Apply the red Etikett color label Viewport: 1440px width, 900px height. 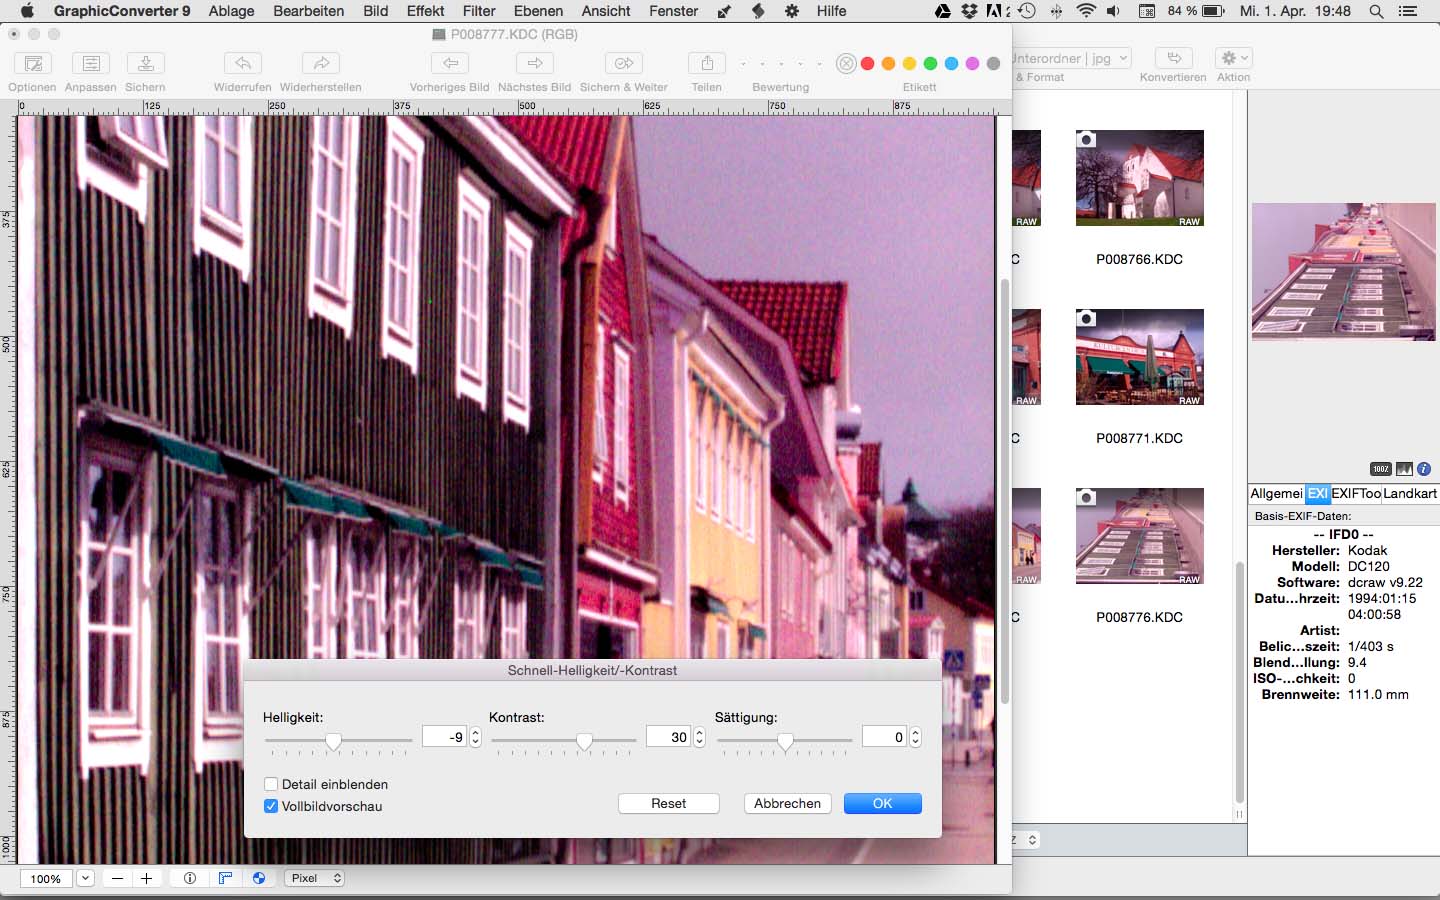point(868,64)
